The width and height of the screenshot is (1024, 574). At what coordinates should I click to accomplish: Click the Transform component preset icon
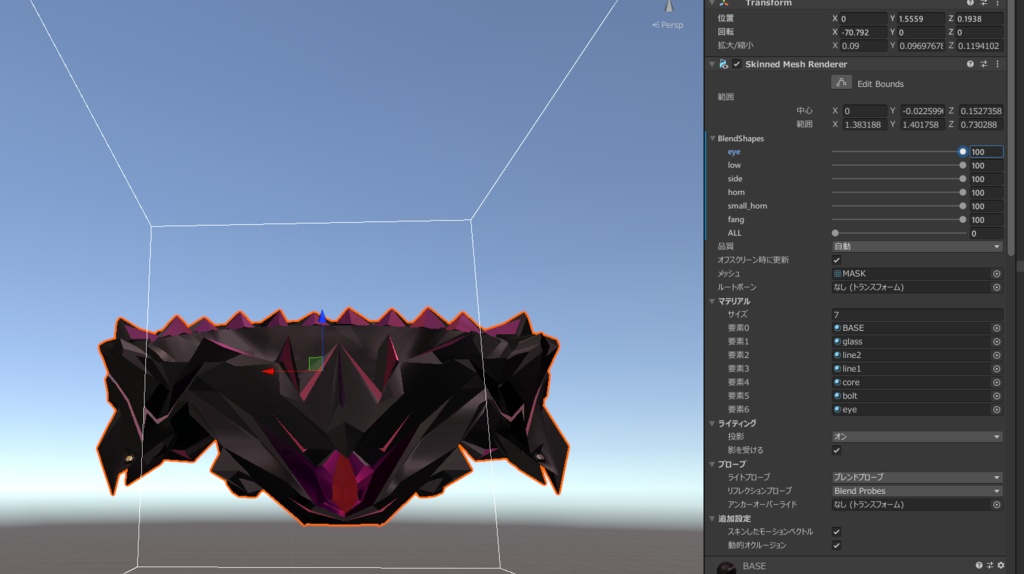984,3
